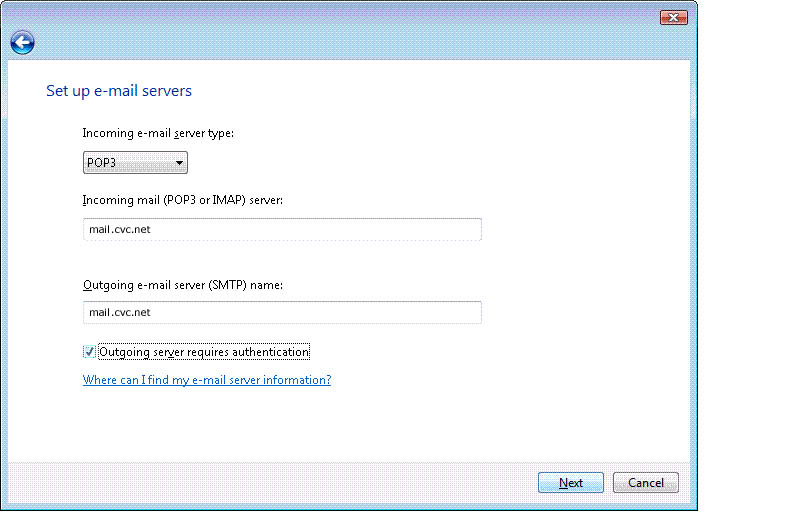800x525 pixels.
Task: Place cursor in incoming mail.cvc.net text
Action: point(120,230)
